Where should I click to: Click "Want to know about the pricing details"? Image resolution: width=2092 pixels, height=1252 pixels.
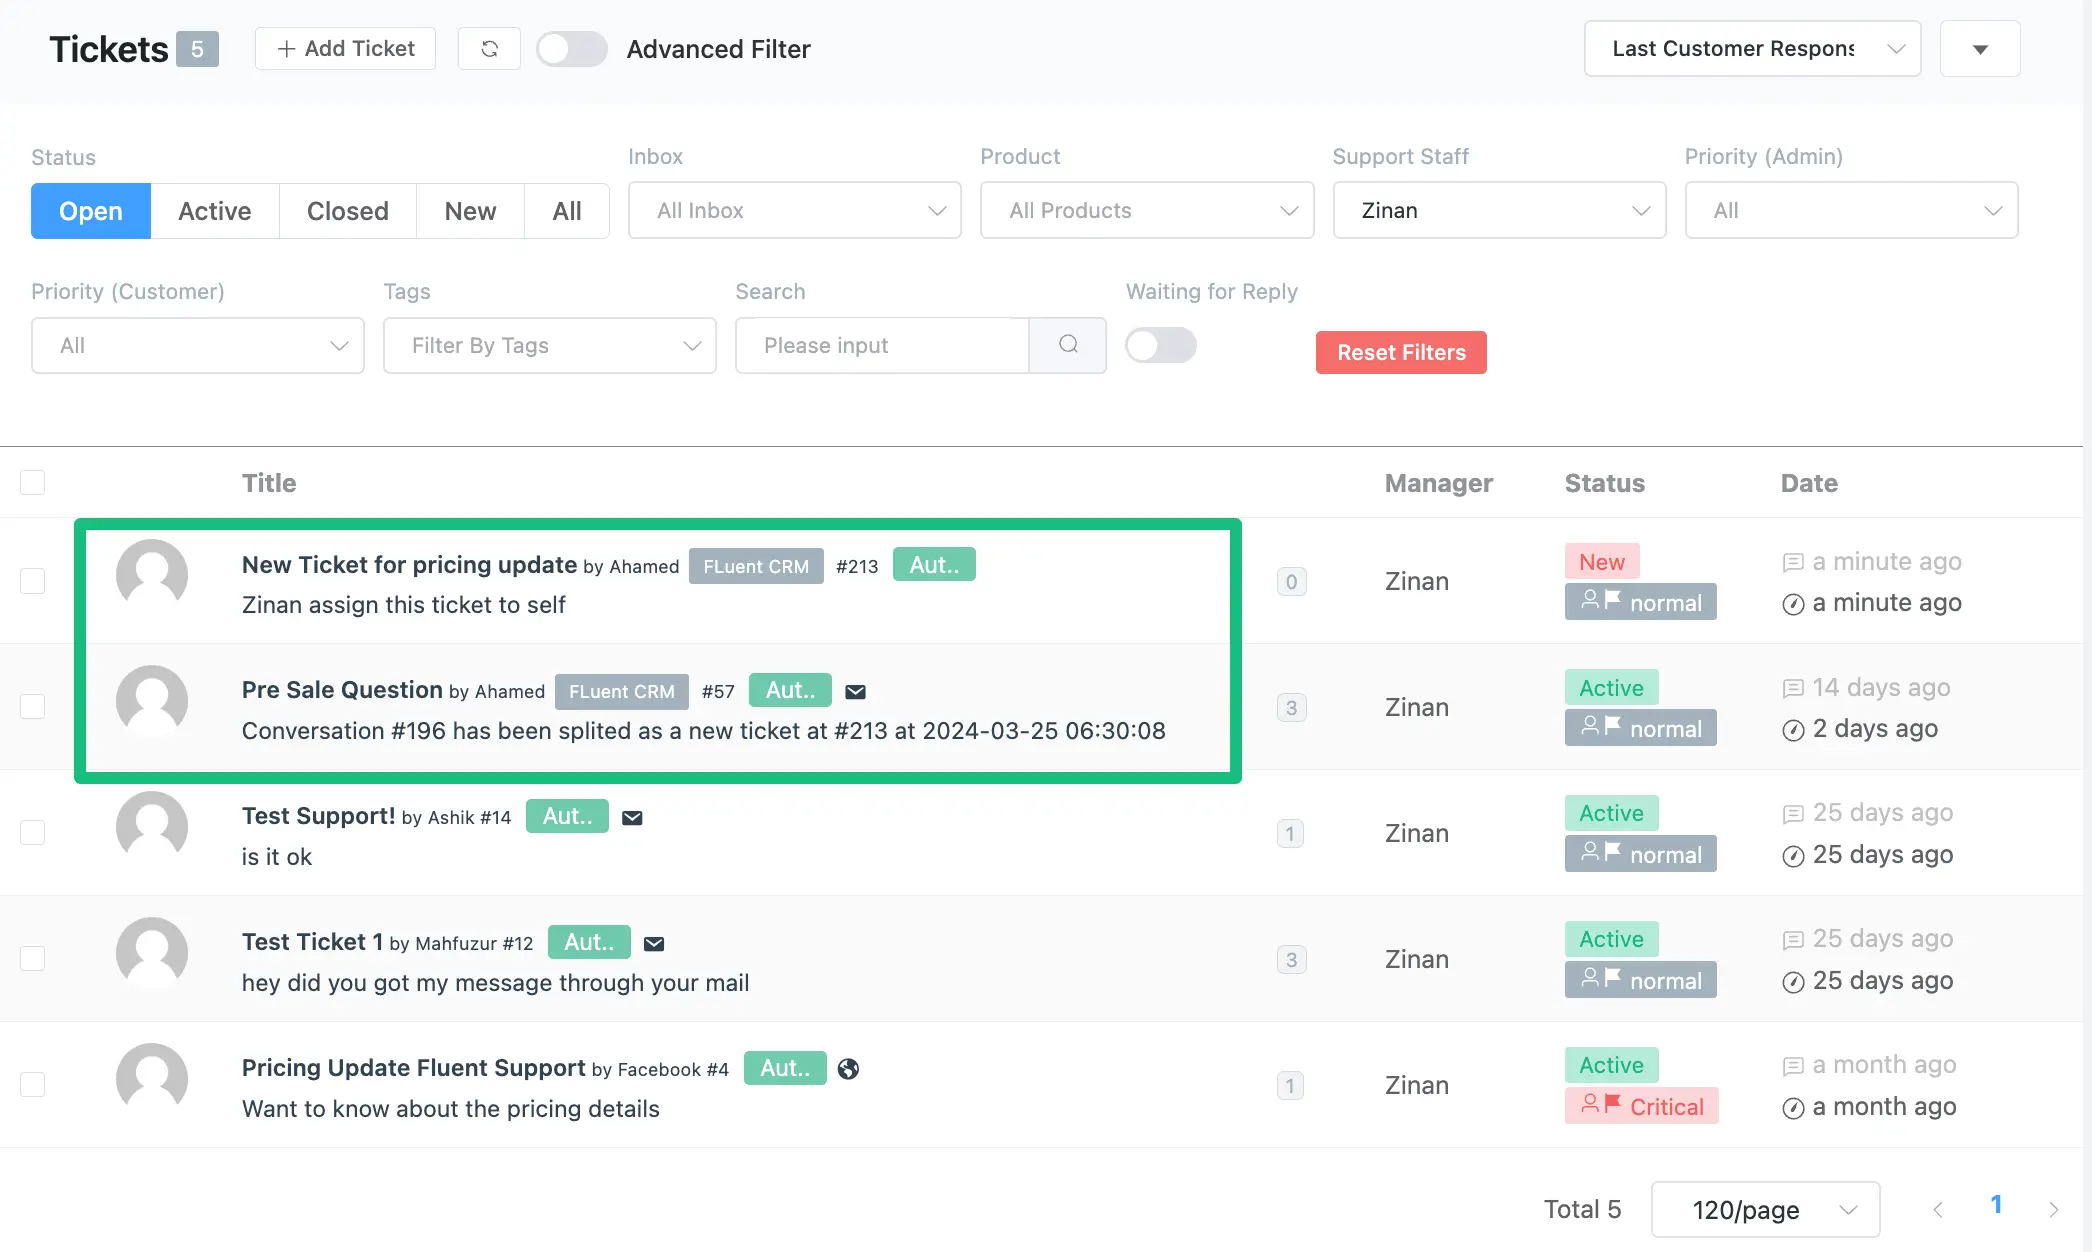(451, 1109)
